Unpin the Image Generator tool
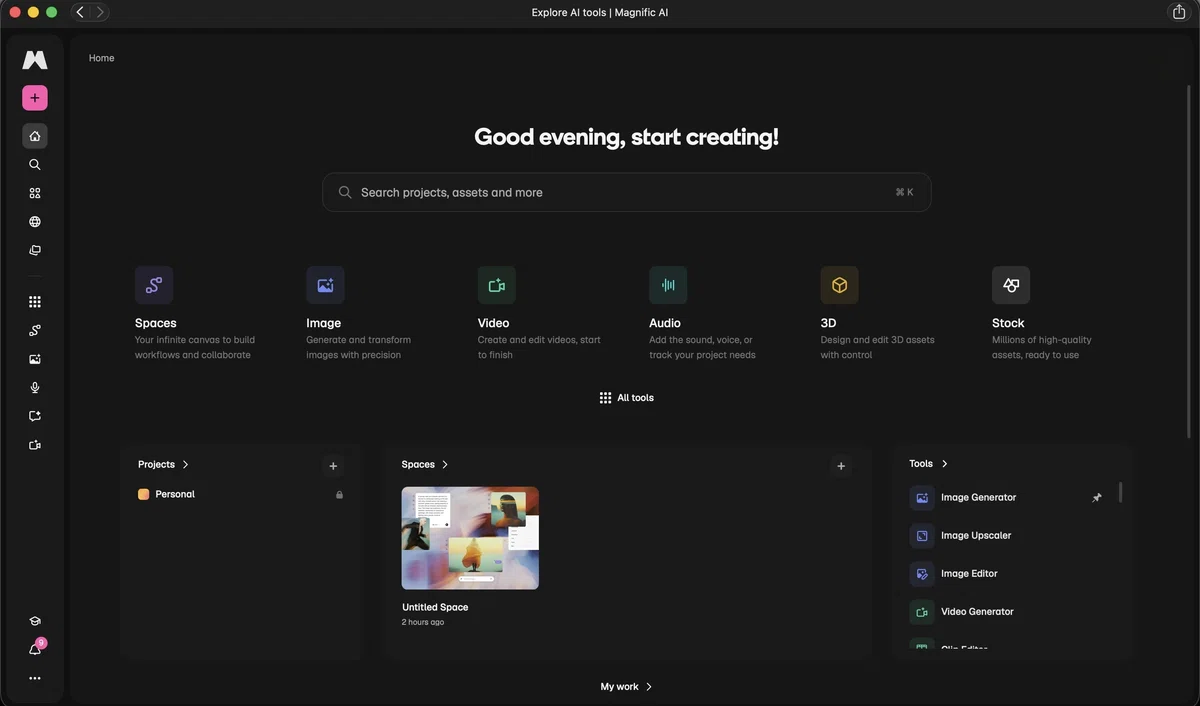Screen dimensions: 1200x706 pos(1097,498)
